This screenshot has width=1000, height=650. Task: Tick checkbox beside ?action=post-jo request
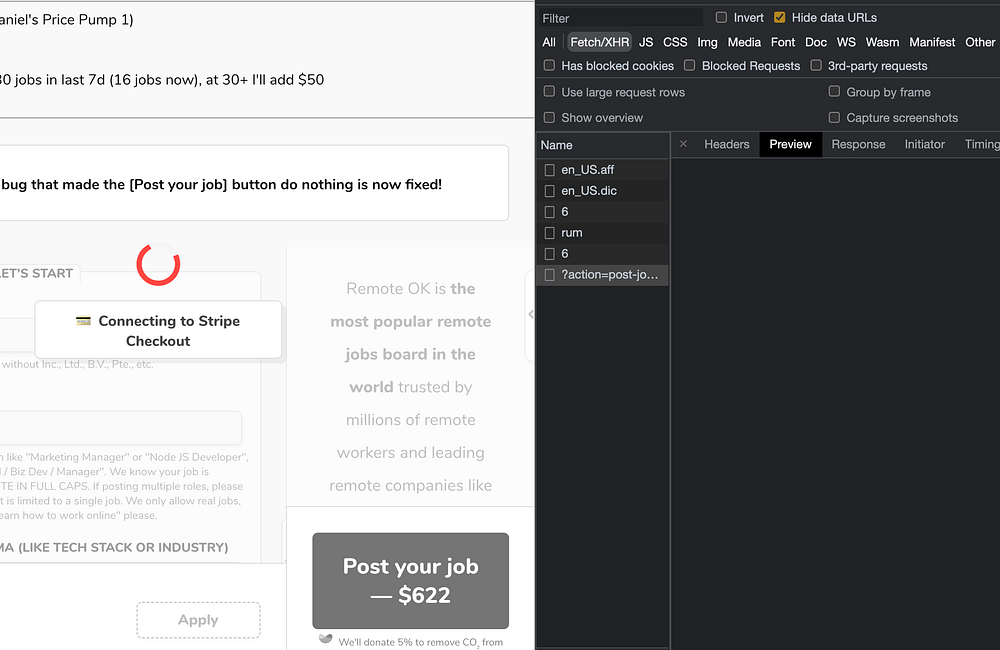coord(549,275)
